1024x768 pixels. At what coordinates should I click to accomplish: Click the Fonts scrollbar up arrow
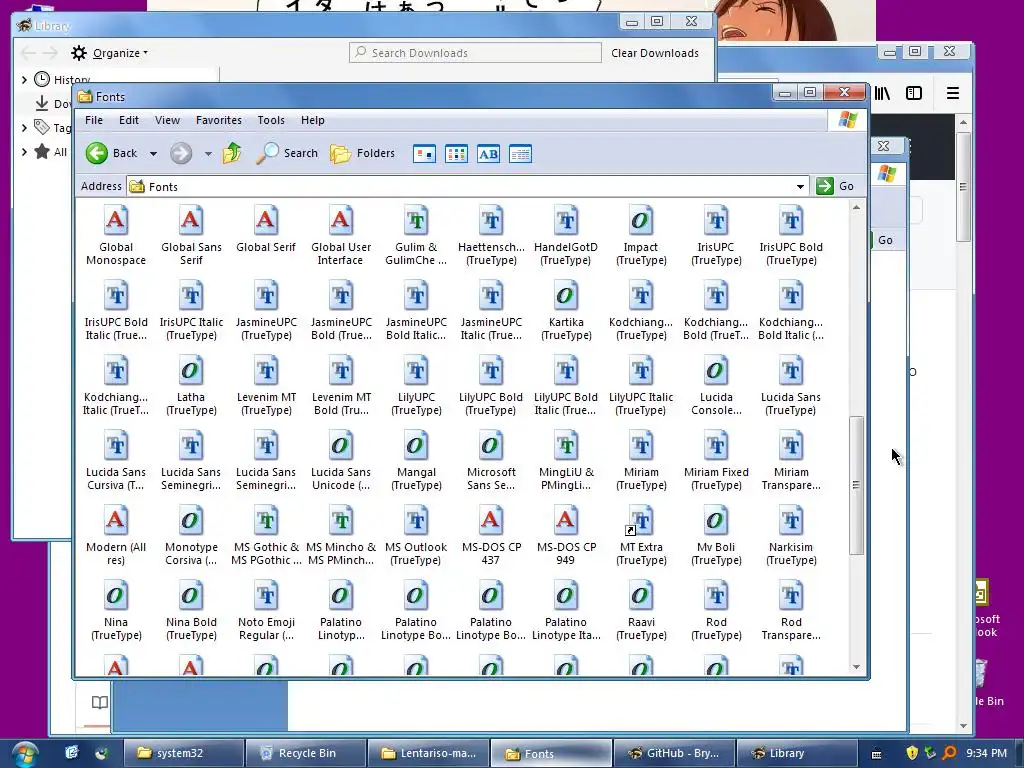coord(856,207)
